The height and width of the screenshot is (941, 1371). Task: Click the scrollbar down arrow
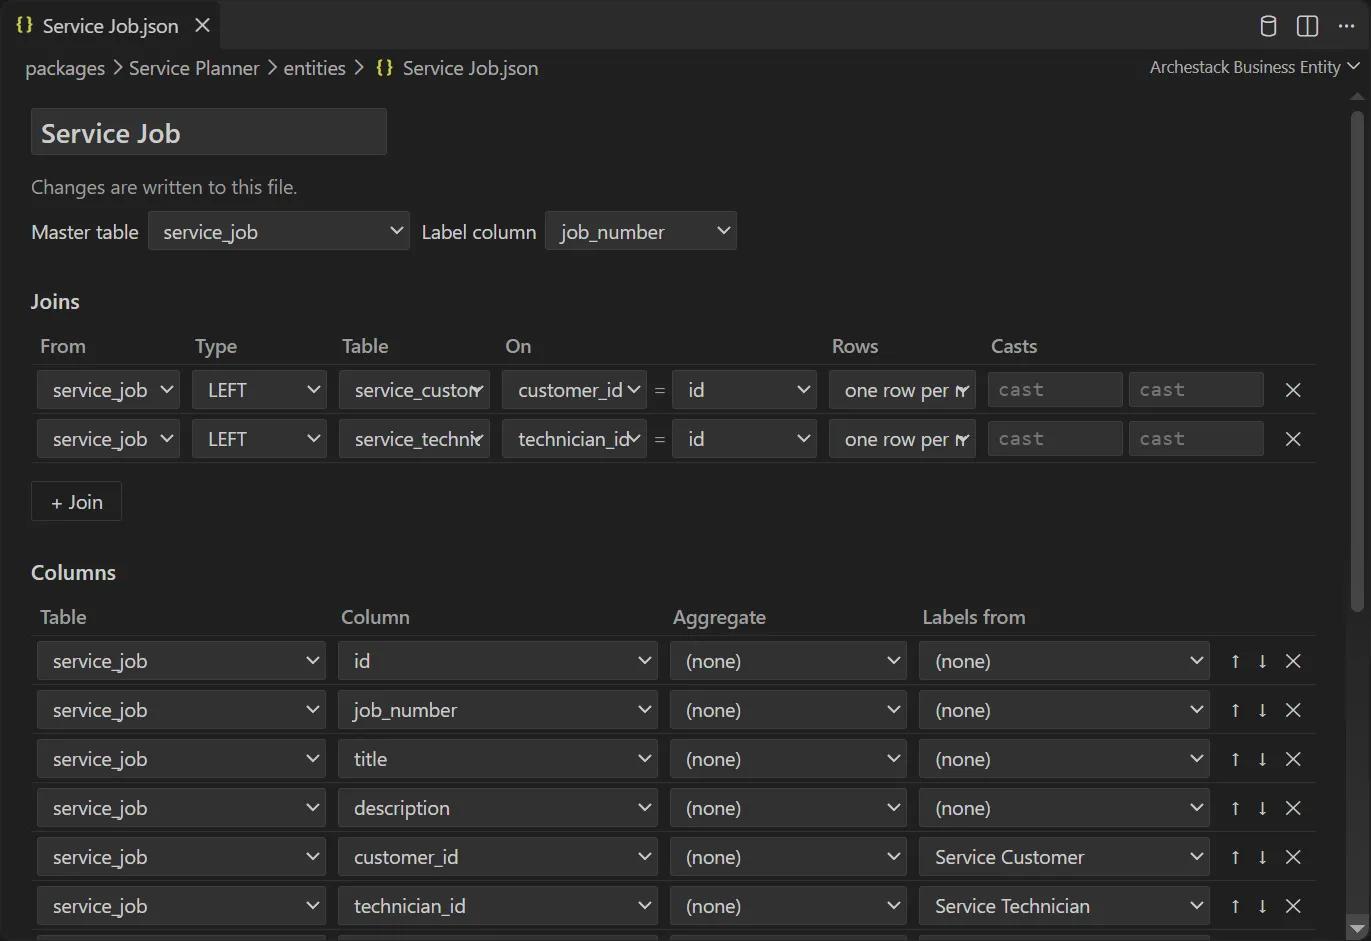pyautogui.click(x=1357, y=927)
